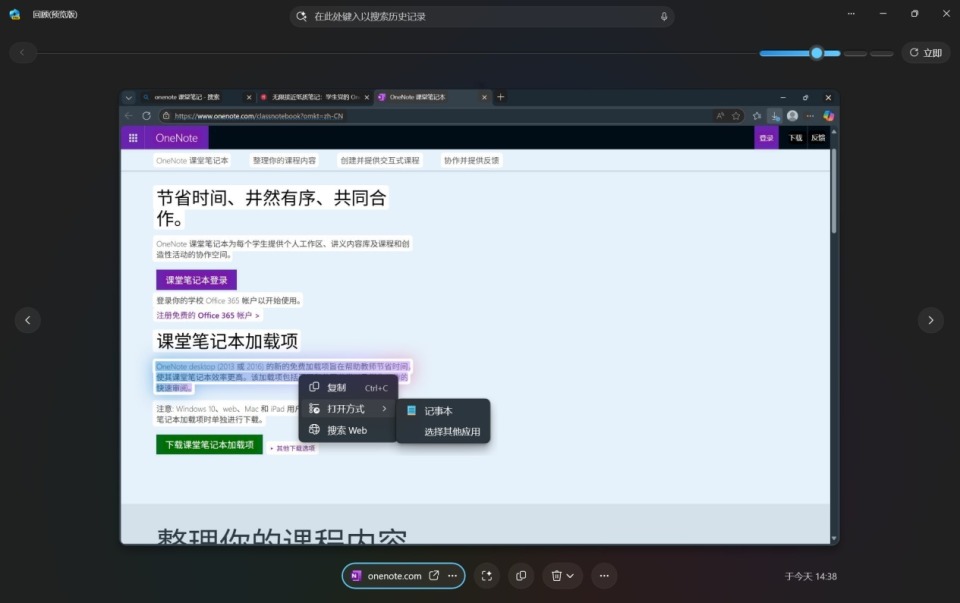Click the delete (trash) snapshot icon
This screenshot has height=603, width=960.
(557, 575)
